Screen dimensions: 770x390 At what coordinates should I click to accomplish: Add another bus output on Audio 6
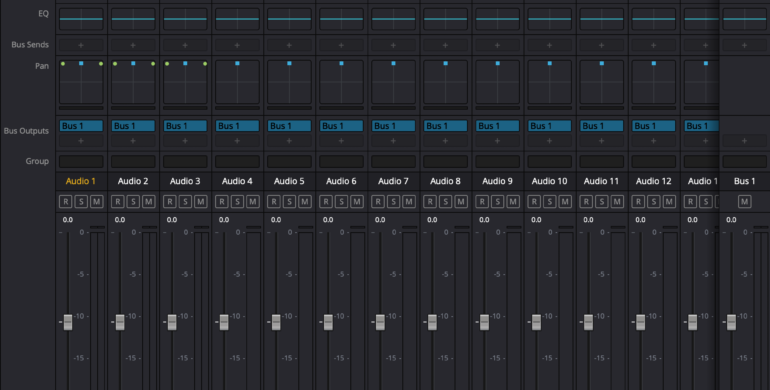tap(341, 141)
